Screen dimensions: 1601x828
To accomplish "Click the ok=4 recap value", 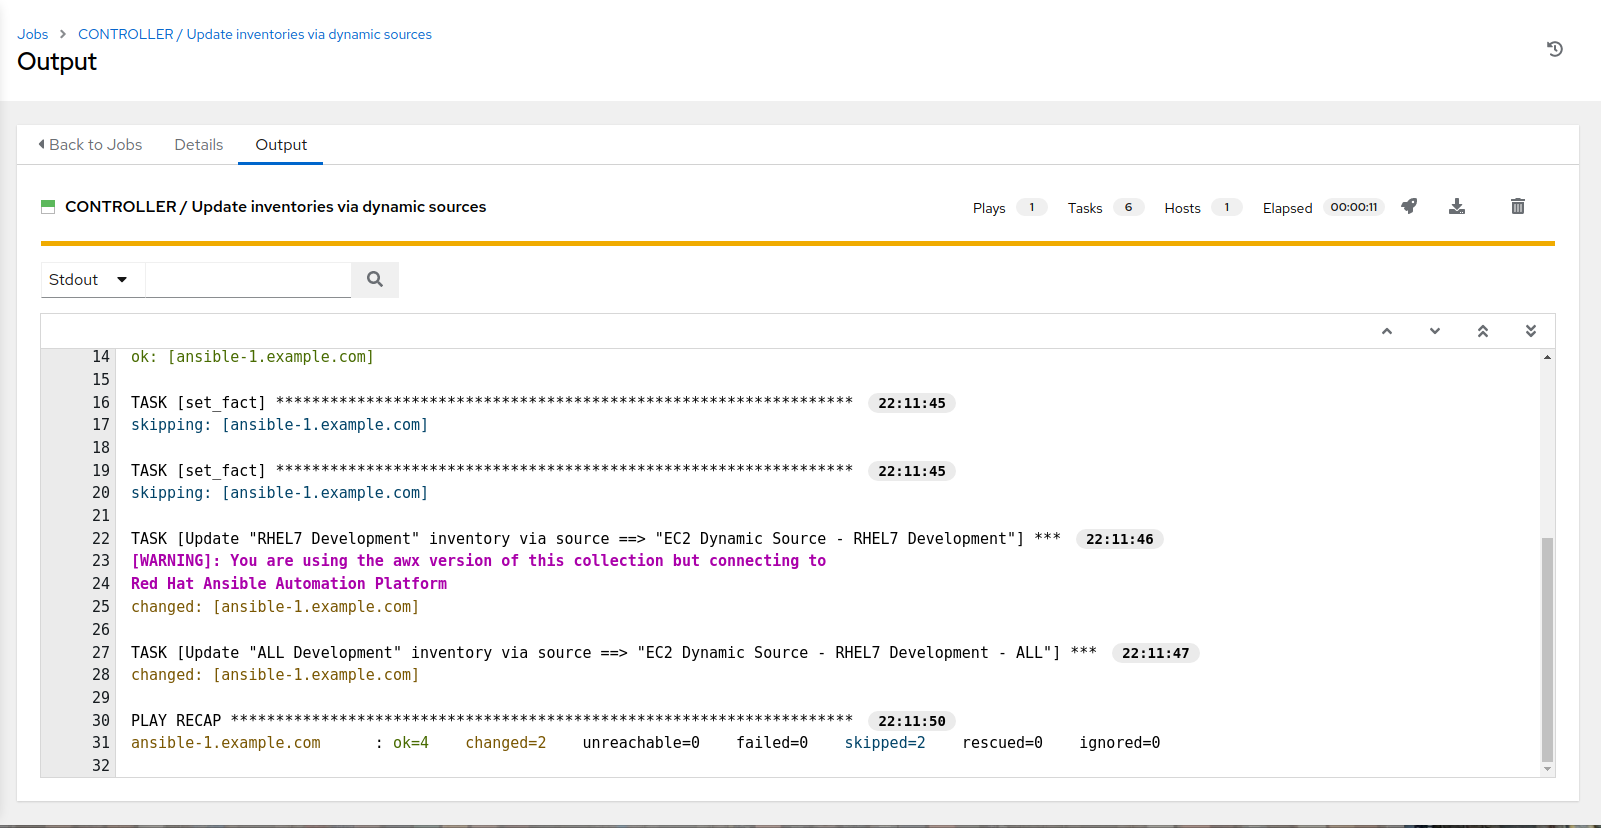I will 411,743.
